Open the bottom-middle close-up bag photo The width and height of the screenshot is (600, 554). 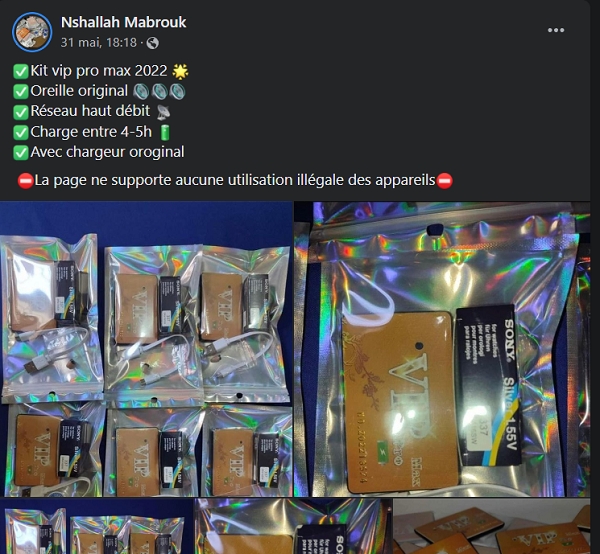(x=293, y=526)
